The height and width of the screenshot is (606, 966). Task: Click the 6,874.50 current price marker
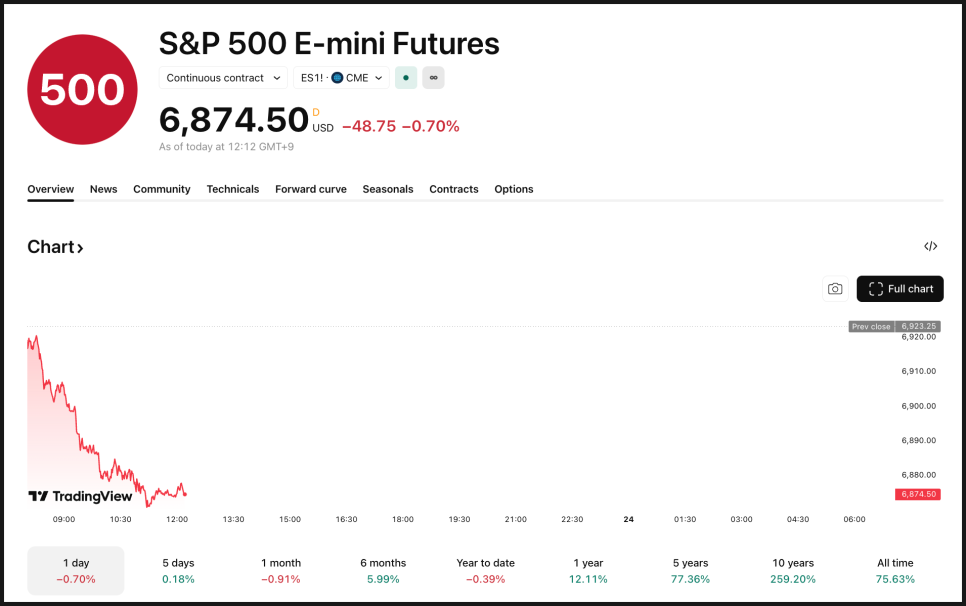(x=918, y=494)
